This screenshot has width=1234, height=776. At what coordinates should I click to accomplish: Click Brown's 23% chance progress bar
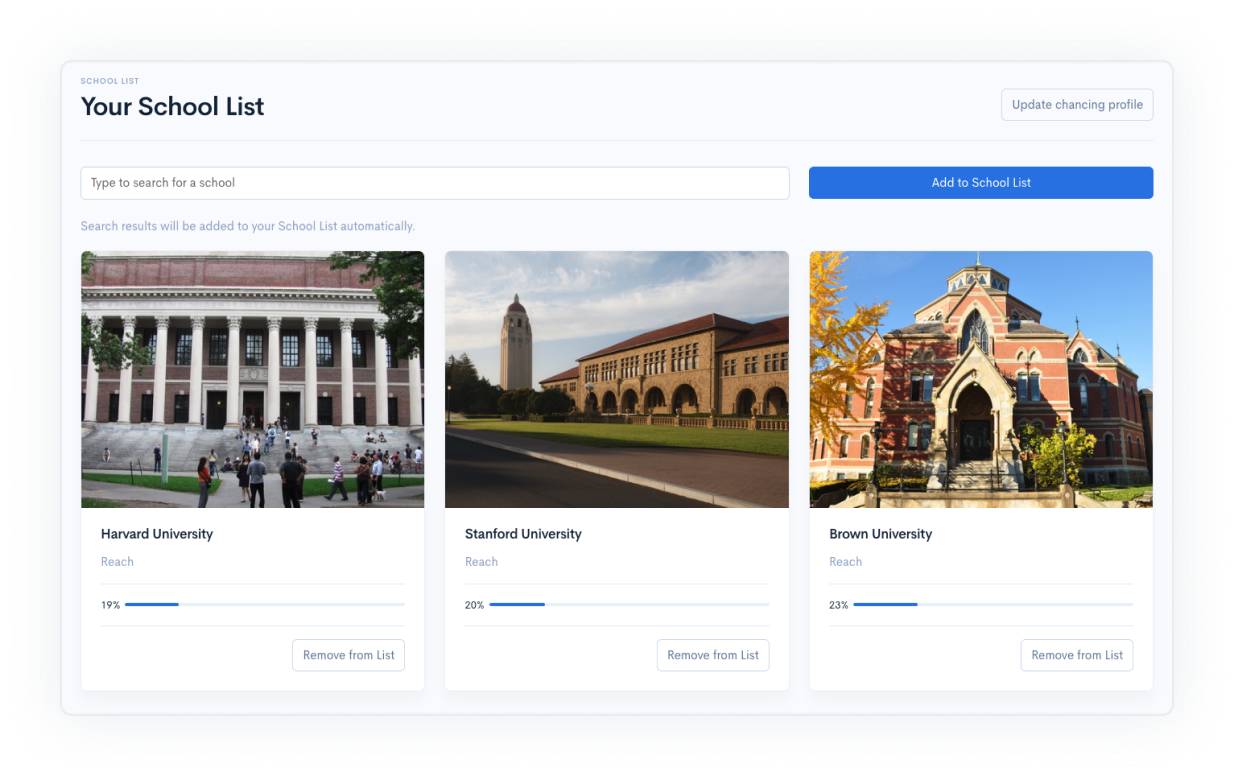click(x=992, y=605)
